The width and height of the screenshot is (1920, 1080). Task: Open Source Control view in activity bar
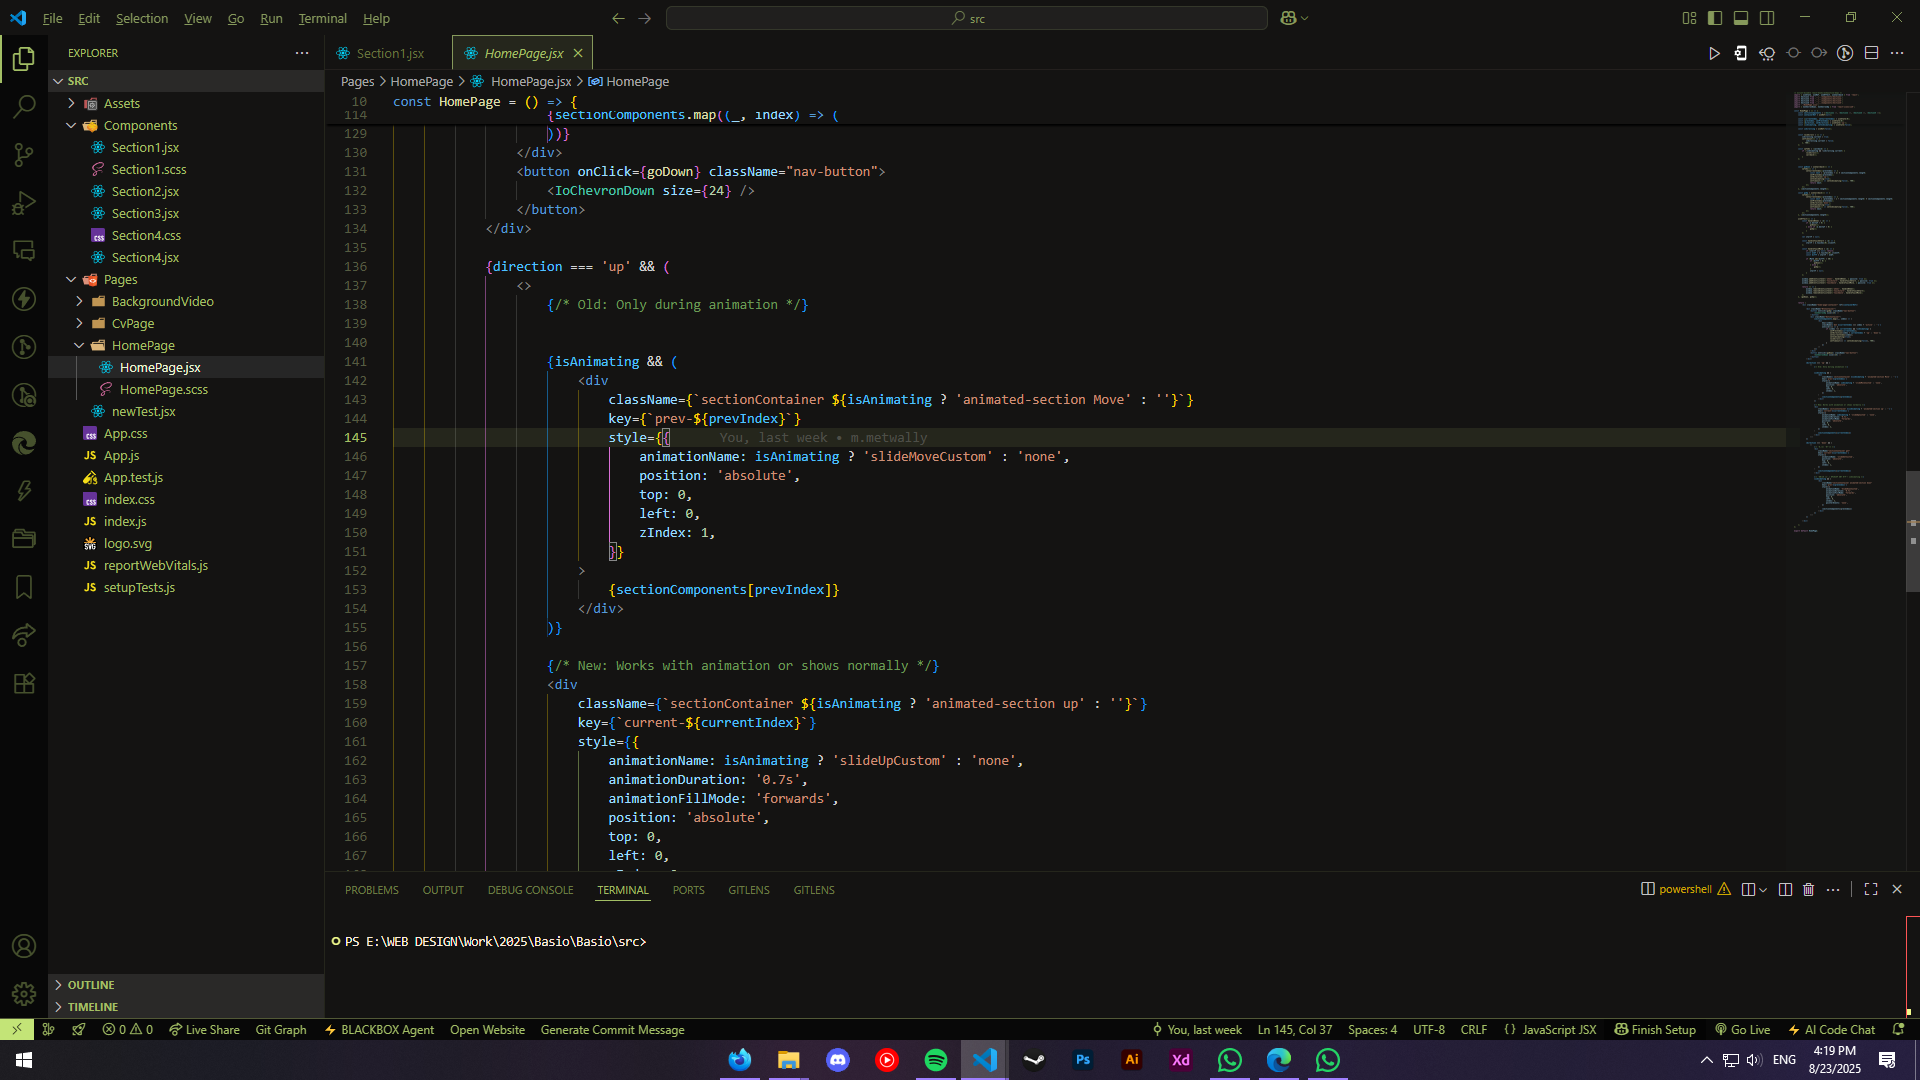click(x=24, y=154)
